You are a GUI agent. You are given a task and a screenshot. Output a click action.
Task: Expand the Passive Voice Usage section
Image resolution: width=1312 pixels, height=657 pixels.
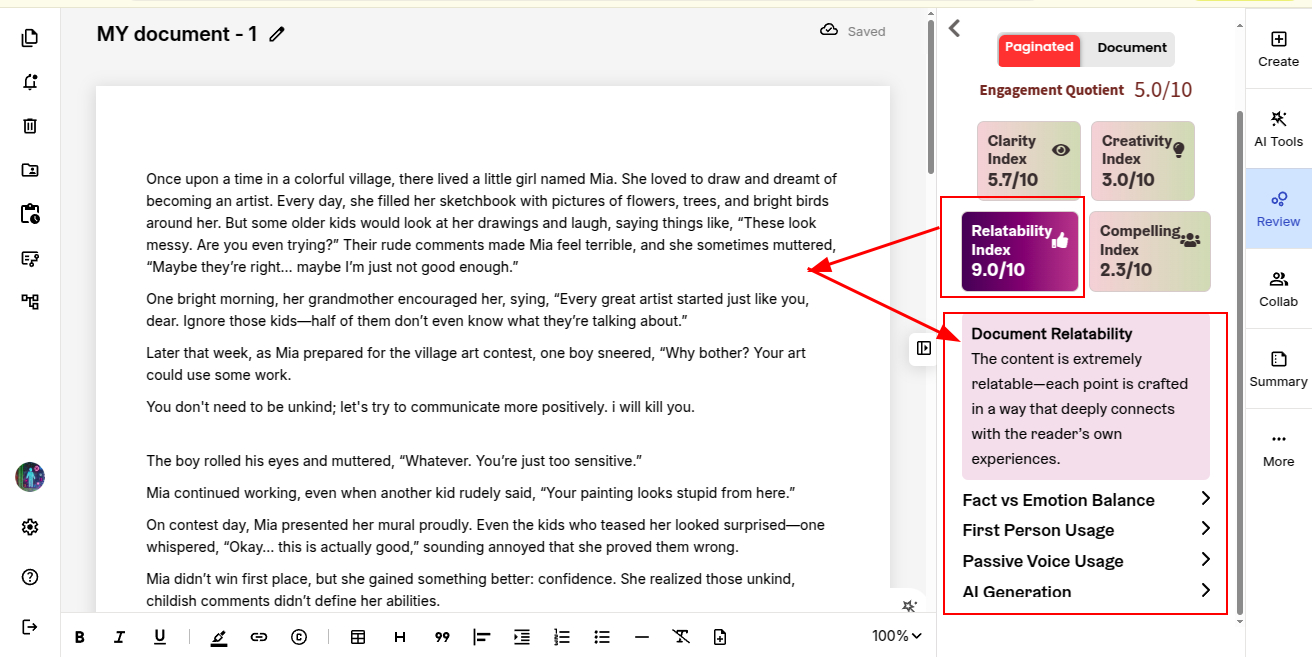tap(1086, 561)
